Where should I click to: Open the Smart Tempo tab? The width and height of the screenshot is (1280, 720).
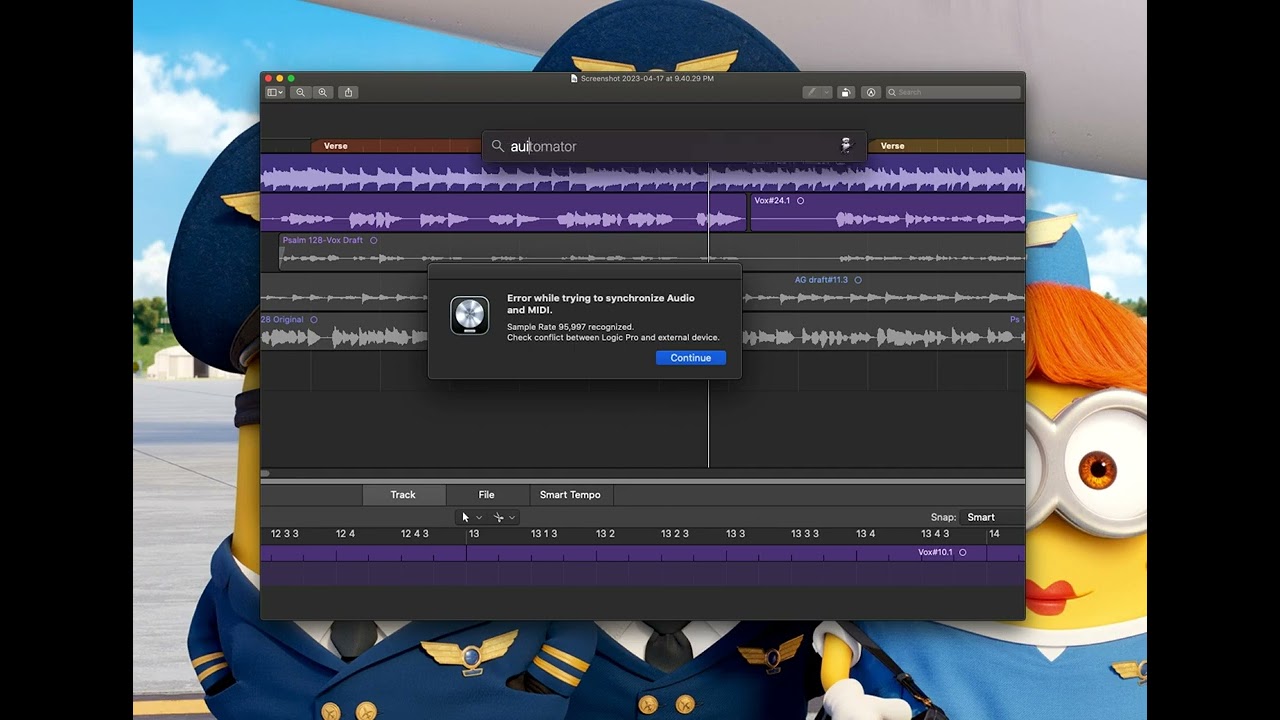[570, 495]
